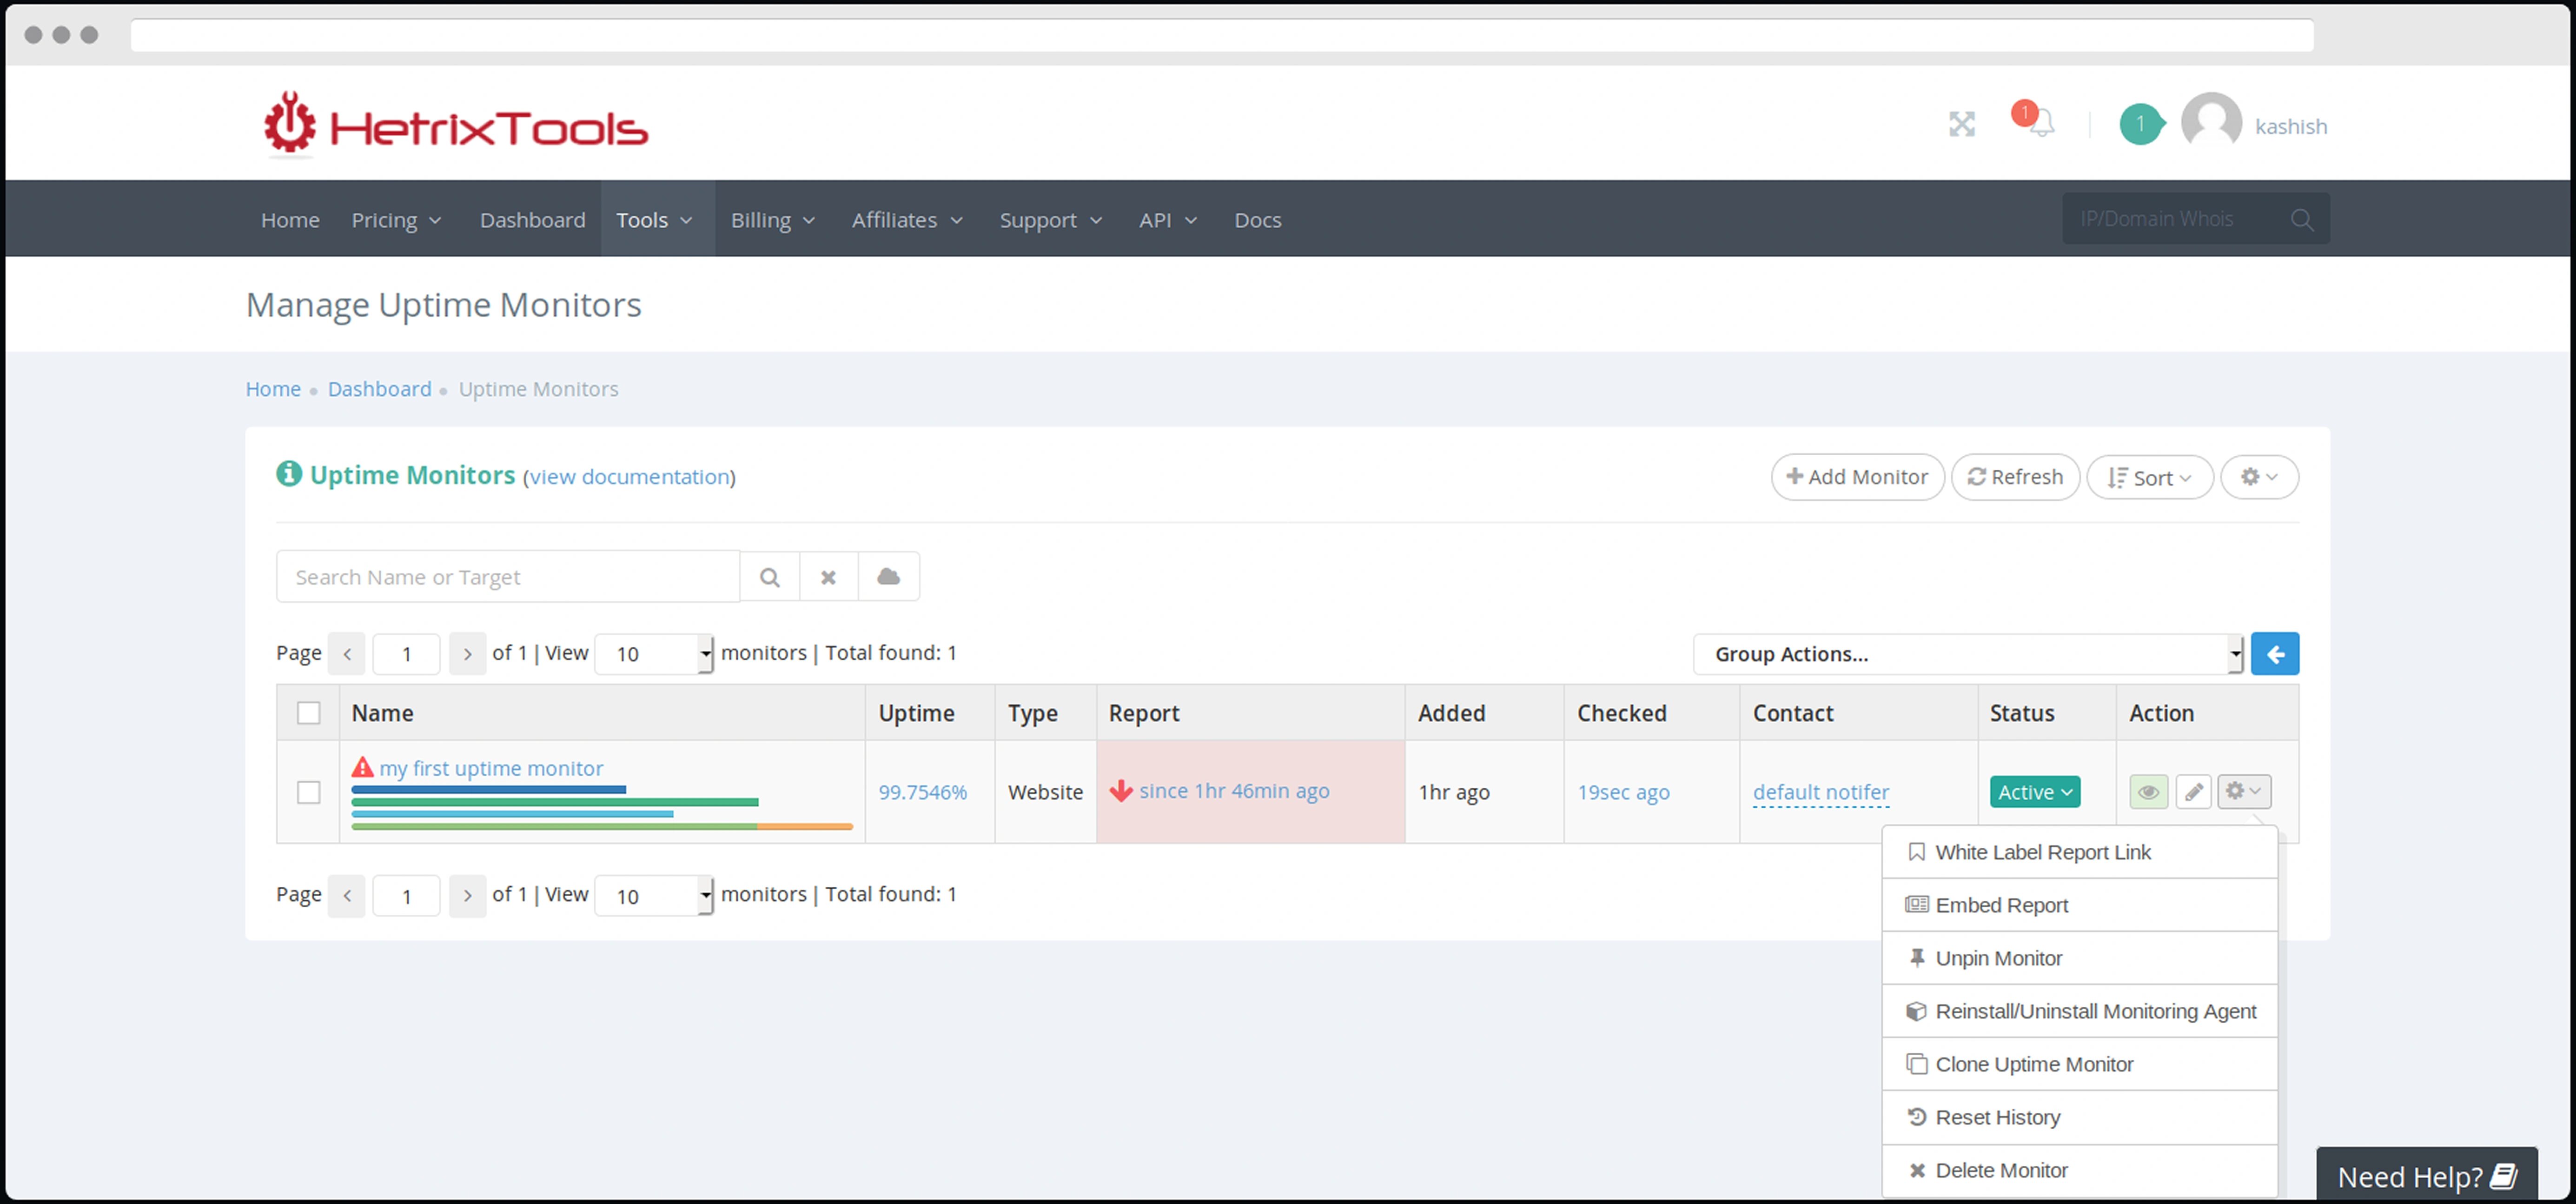
Task: Click the notifications bell icon
Action: [x=2041, y=124]
